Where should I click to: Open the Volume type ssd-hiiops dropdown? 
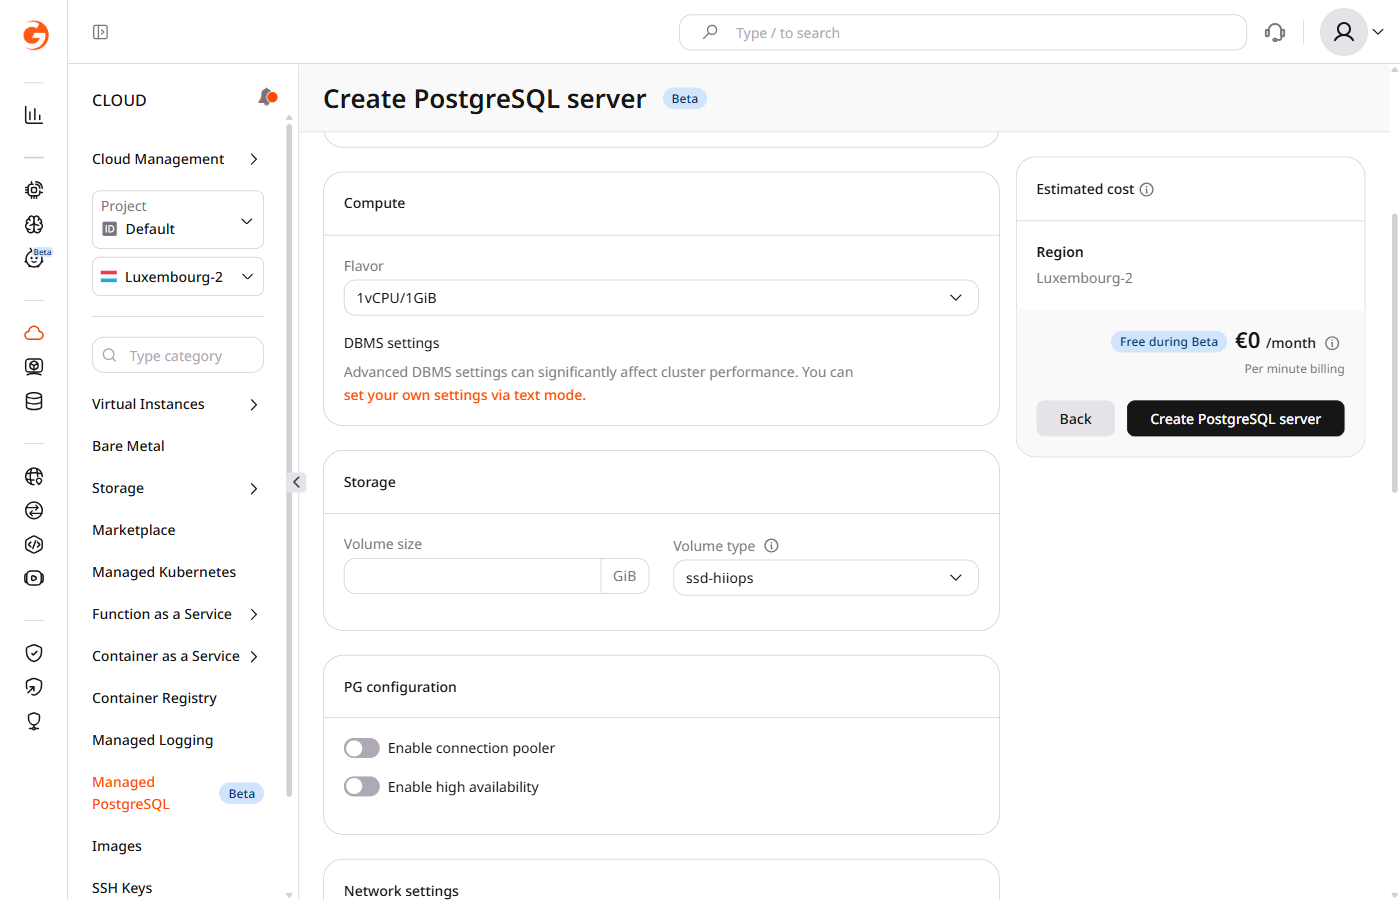point(826,578)
